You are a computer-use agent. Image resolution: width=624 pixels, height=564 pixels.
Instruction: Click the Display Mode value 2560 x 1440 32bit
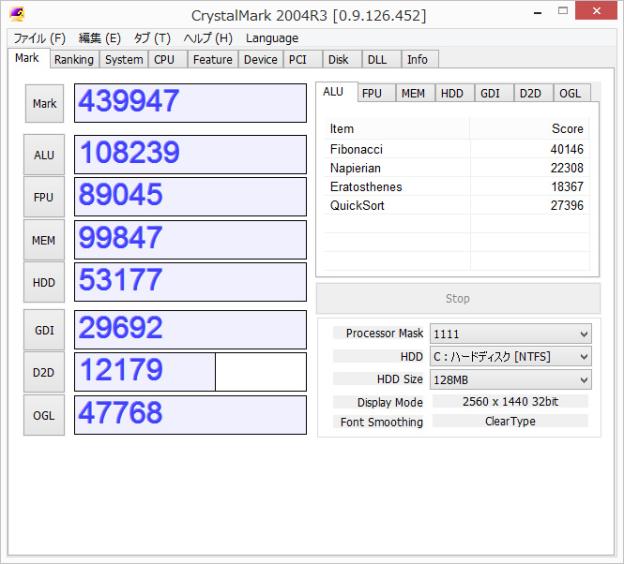510,402
